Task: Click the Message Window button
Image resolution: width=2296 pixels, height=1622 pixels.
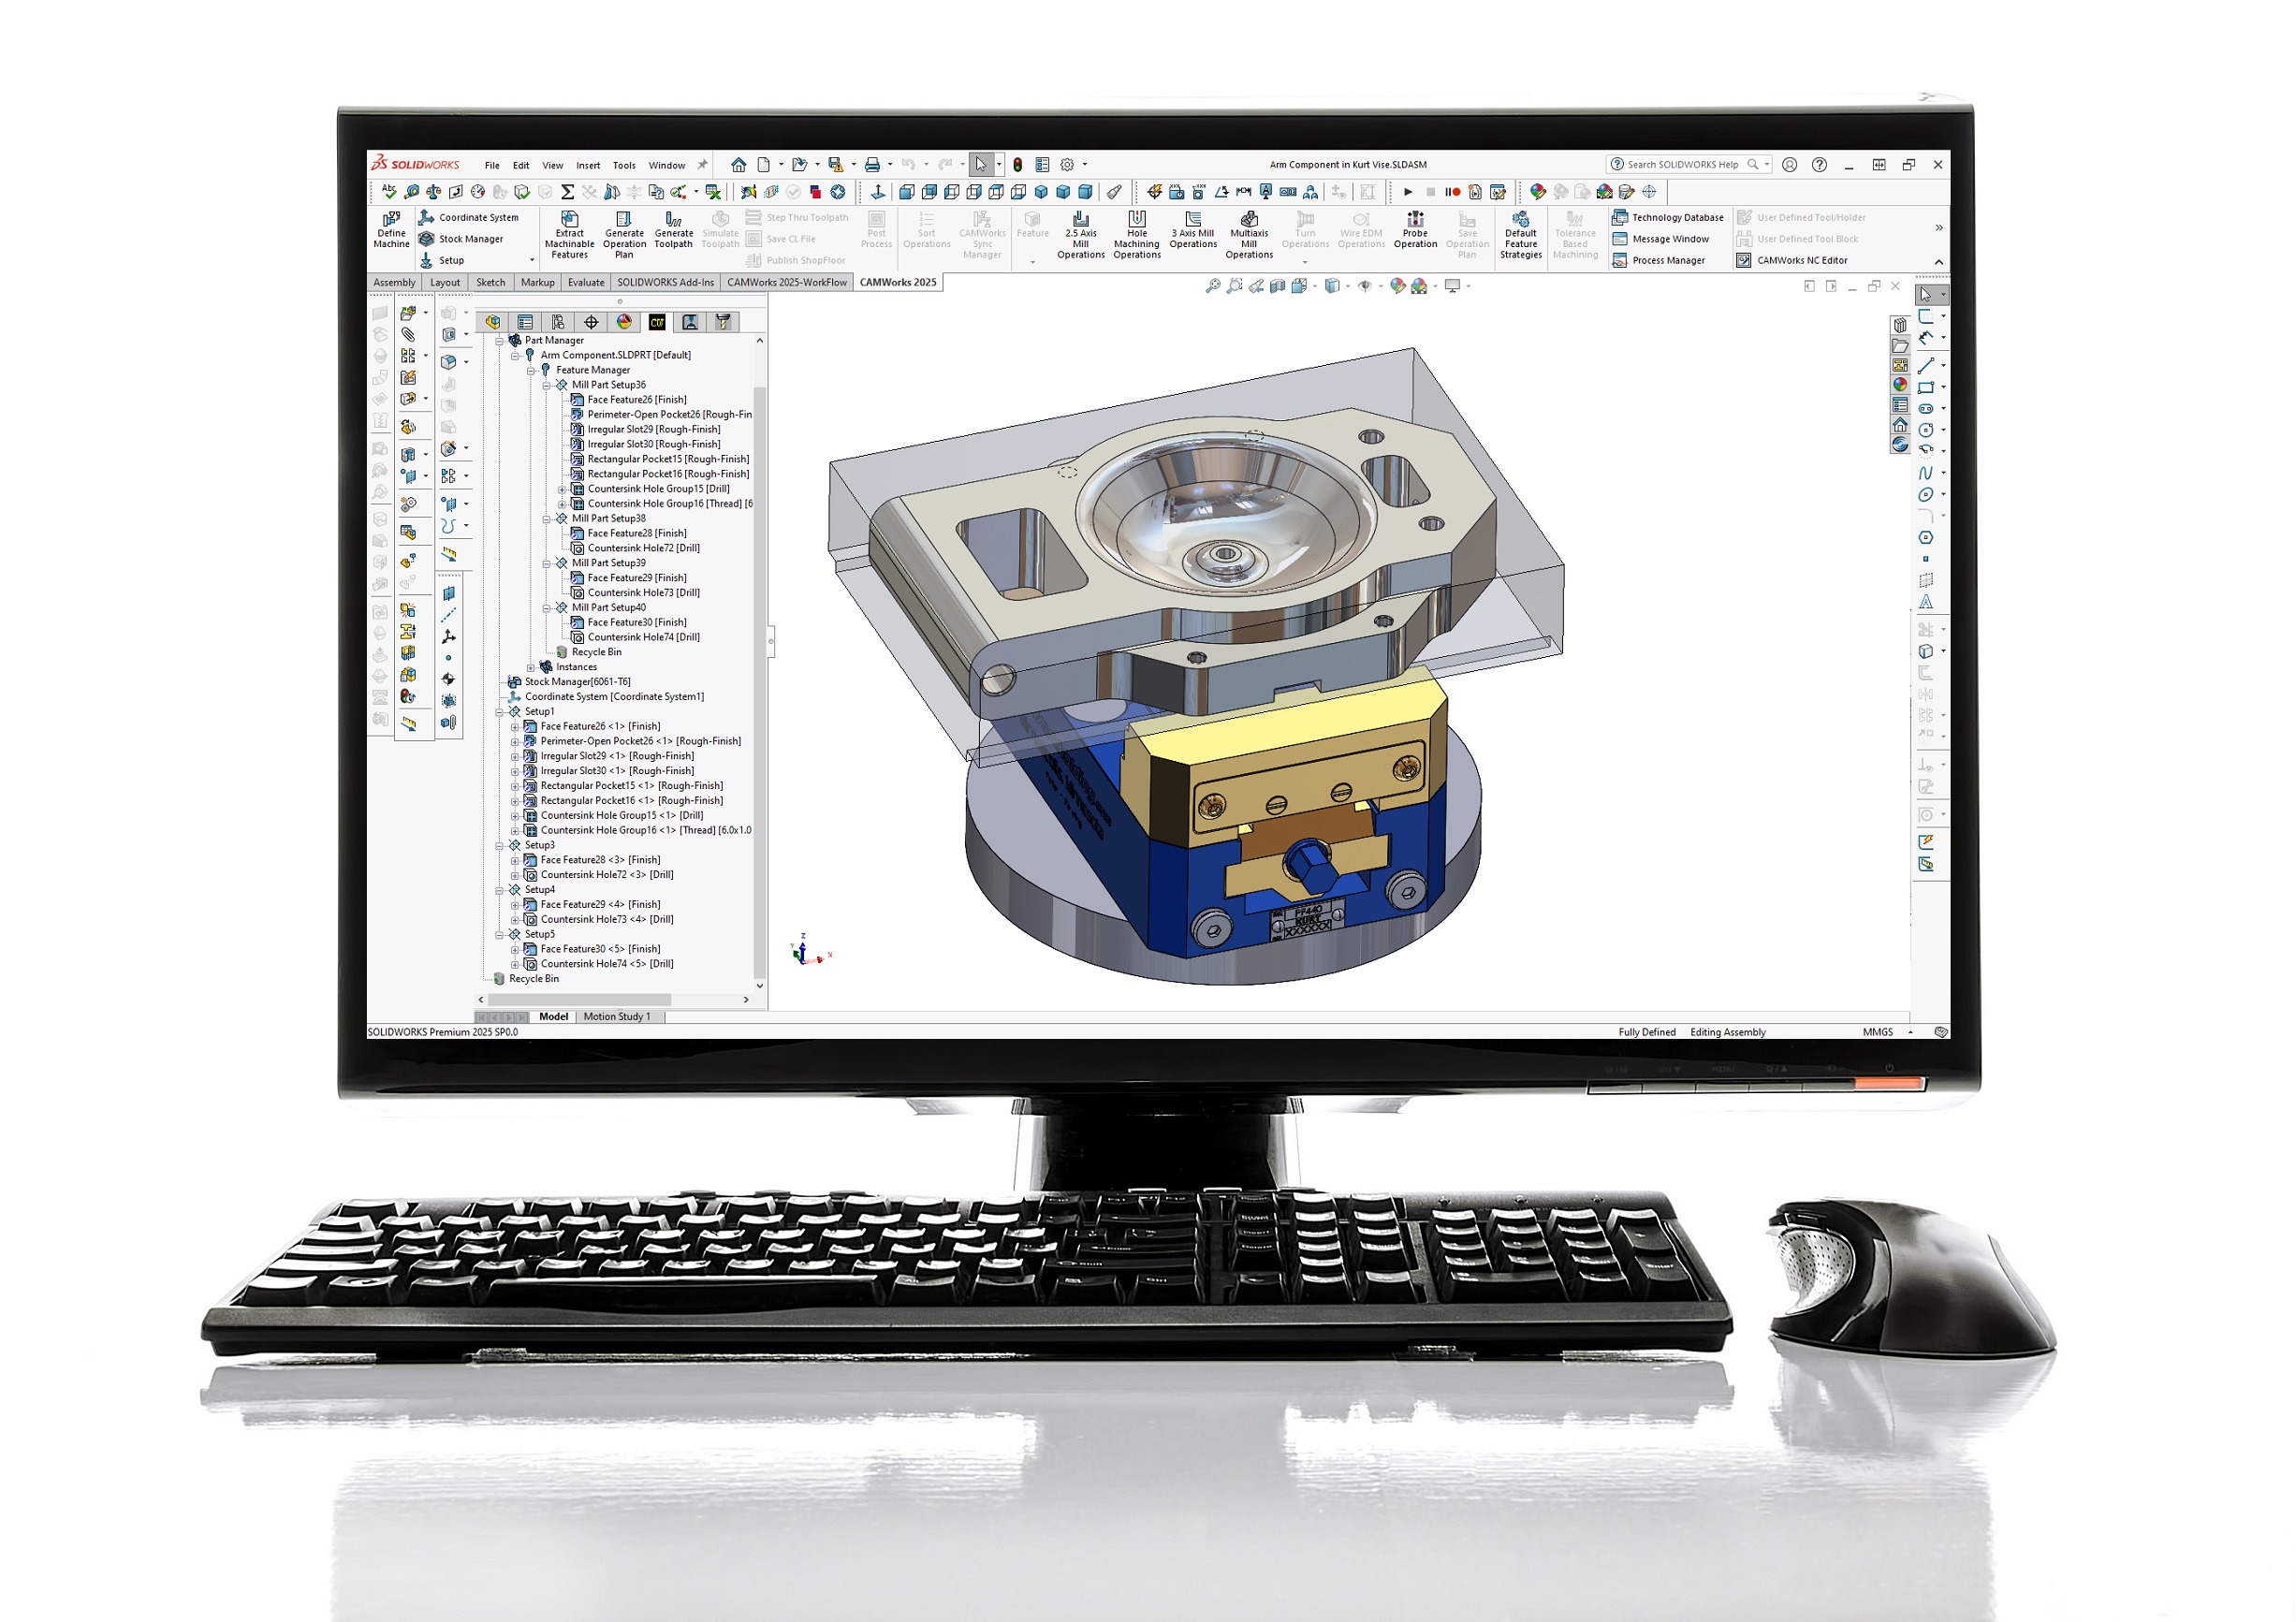Action: (1665, 239)
